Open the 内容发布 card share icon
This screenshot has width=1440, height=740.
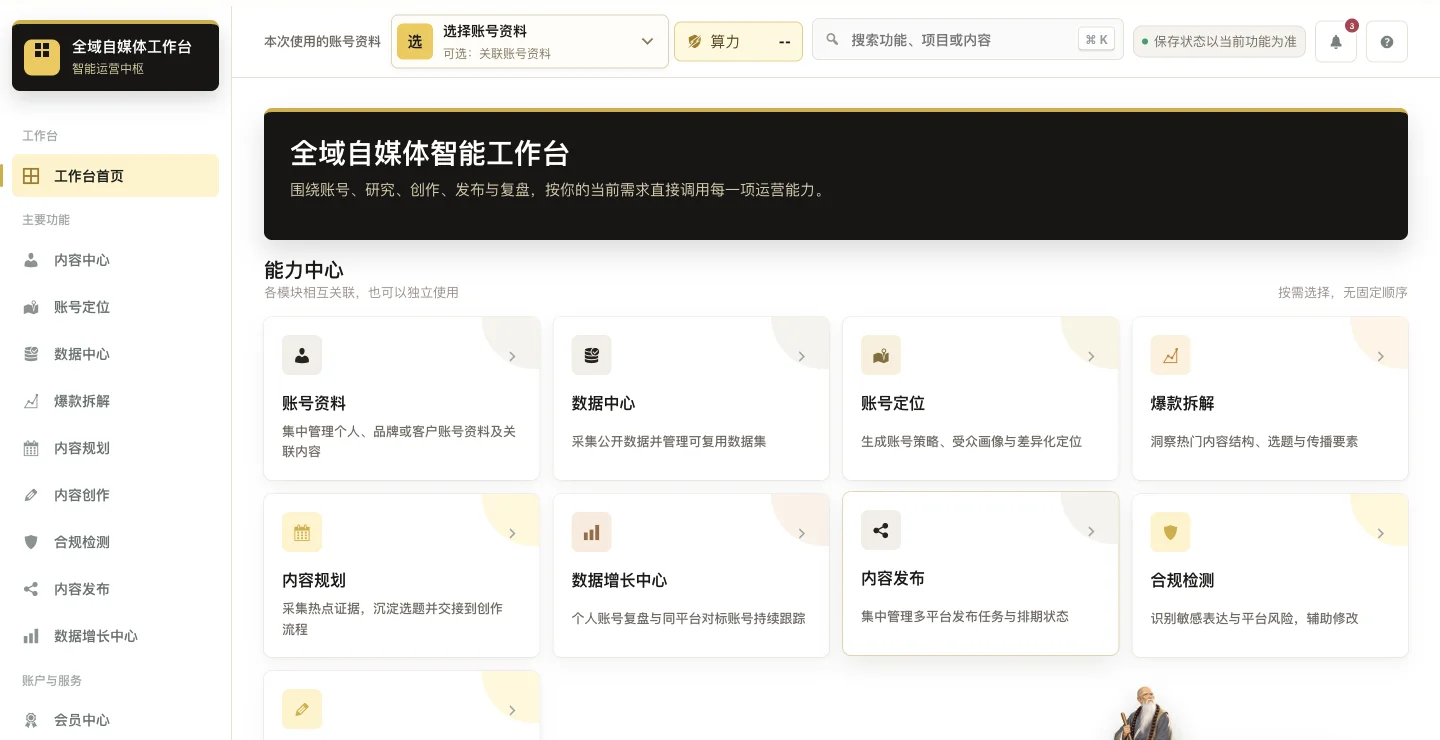881,530
